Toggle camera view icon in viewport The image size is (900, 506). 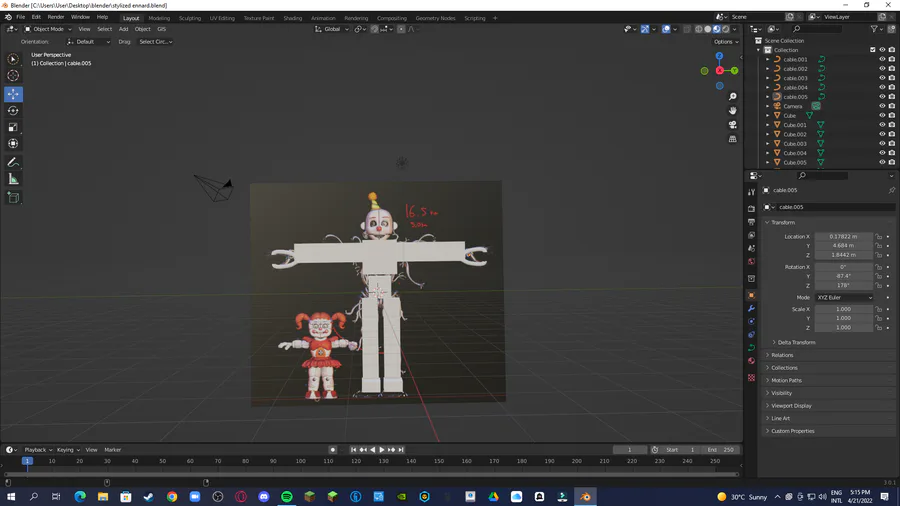click(x=732, y=124)
